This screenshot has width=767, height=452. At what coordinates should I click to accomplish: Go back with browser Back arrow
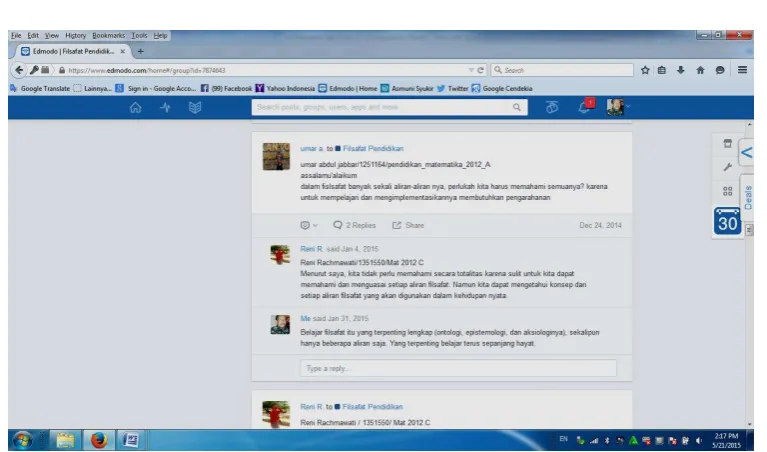click(x=19, y=70)
